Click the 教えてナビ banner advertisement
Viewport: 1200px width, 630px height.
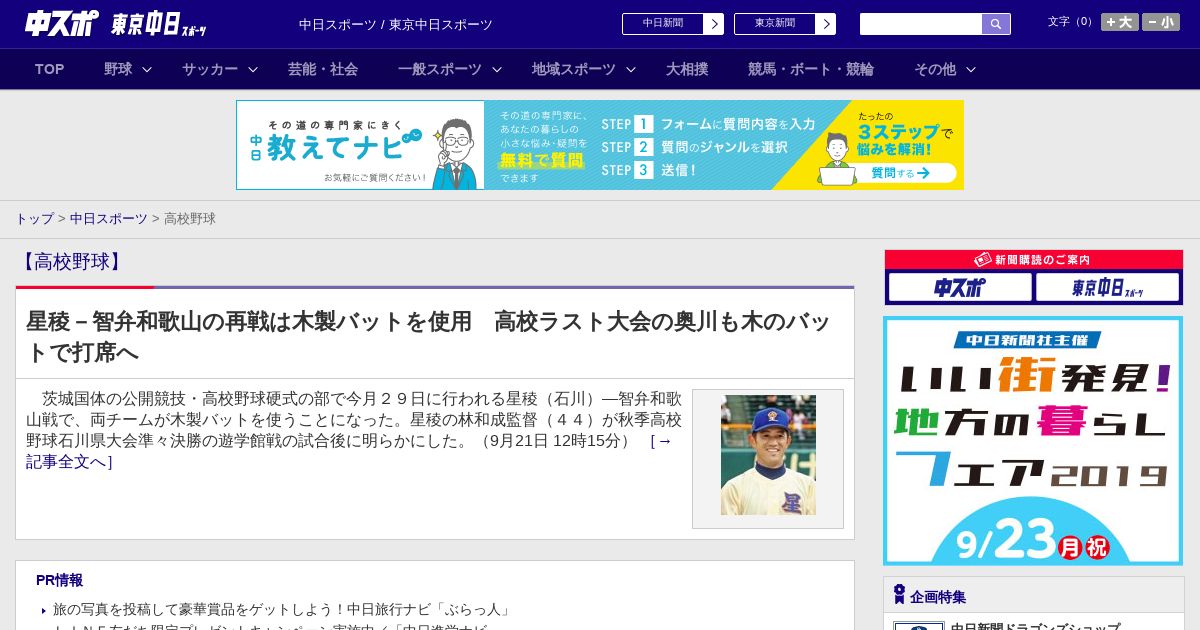pyautogui.click(x=600, y=145)
